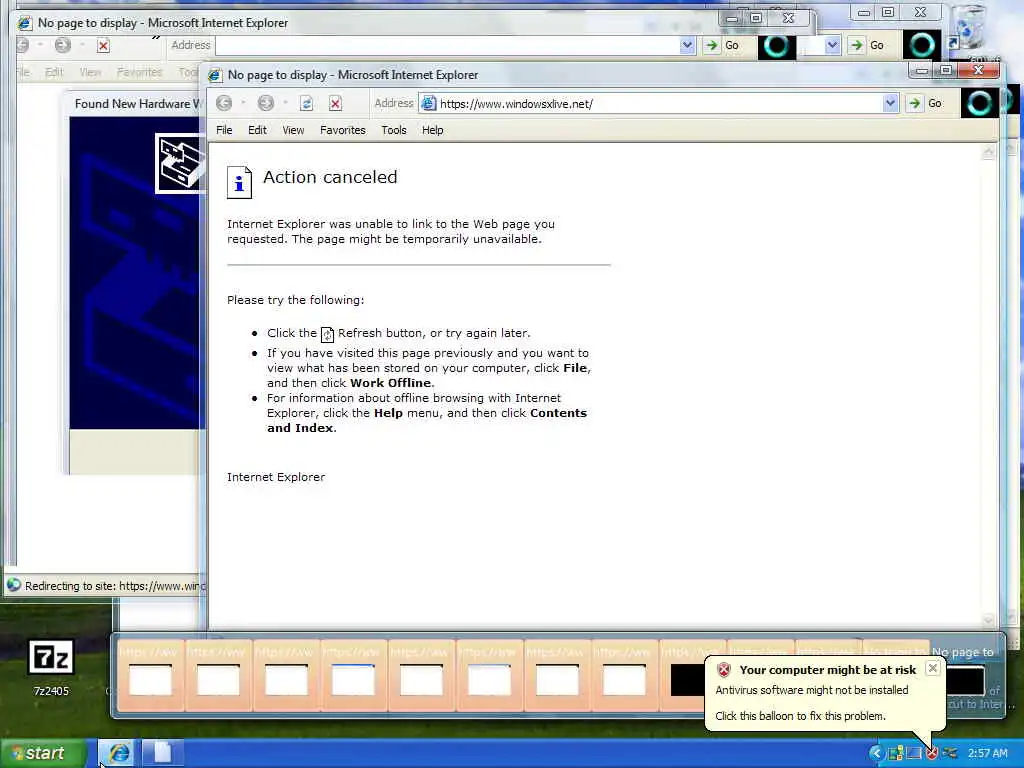Click bold 'Contents and Index' text
The image size is (1024, 768).
[427, 421]
